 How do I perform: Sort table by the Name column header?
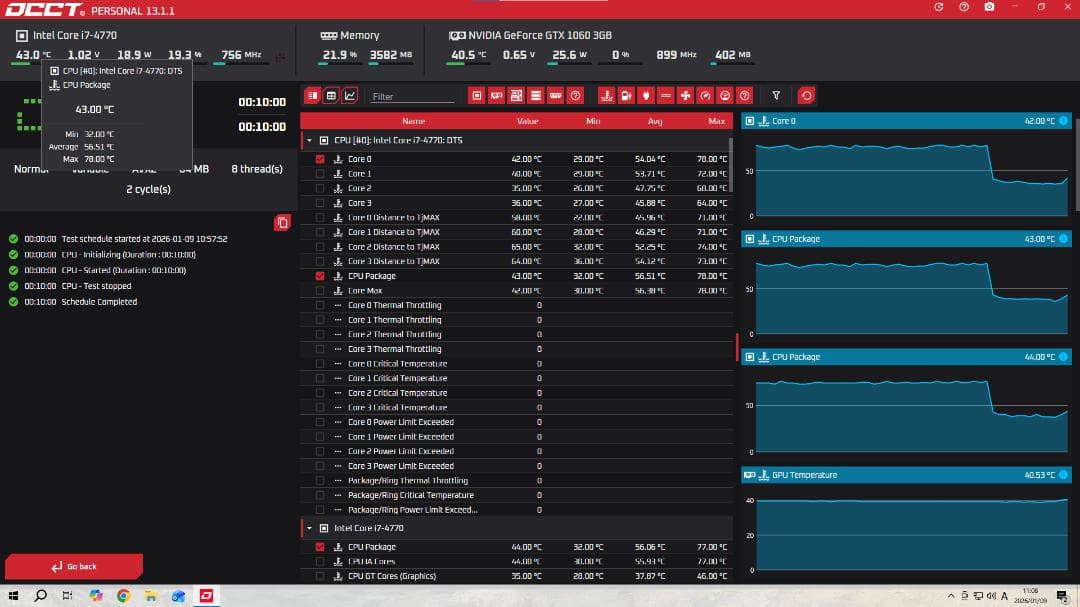tap(413, 121)
